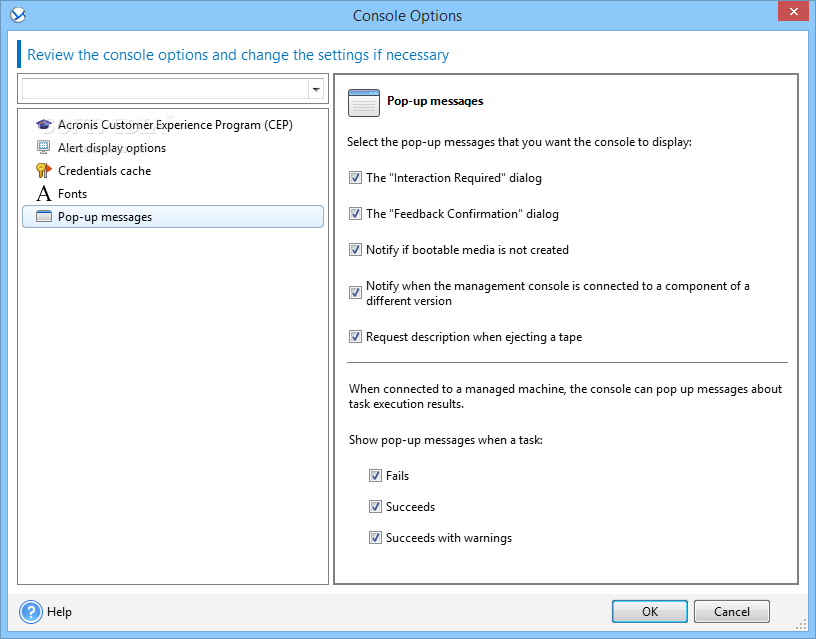The height and width of the screenshot is (639, 816).
Task: Uncheck Request description when ejecting a tape
Action: point(355,337)
